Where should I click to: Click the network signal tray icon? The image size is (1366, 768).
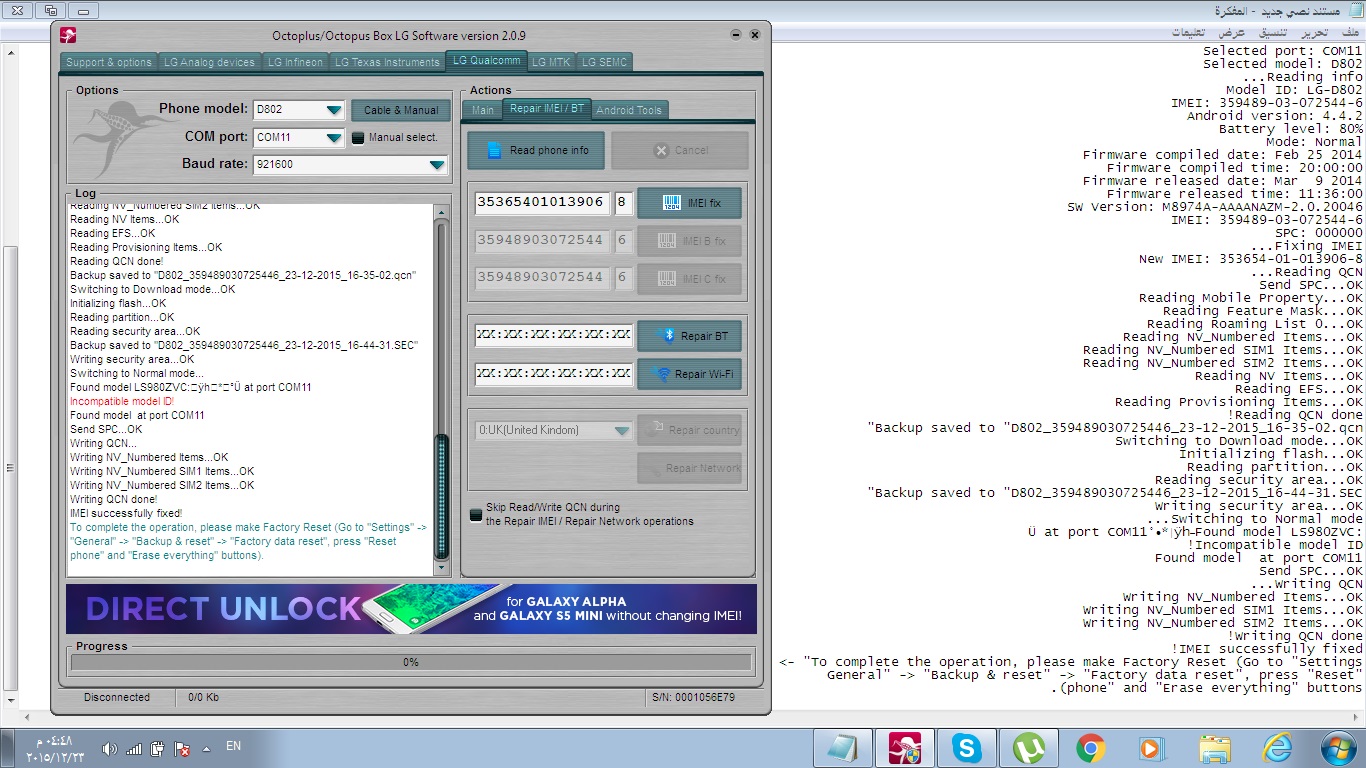[x=134, y=748]
